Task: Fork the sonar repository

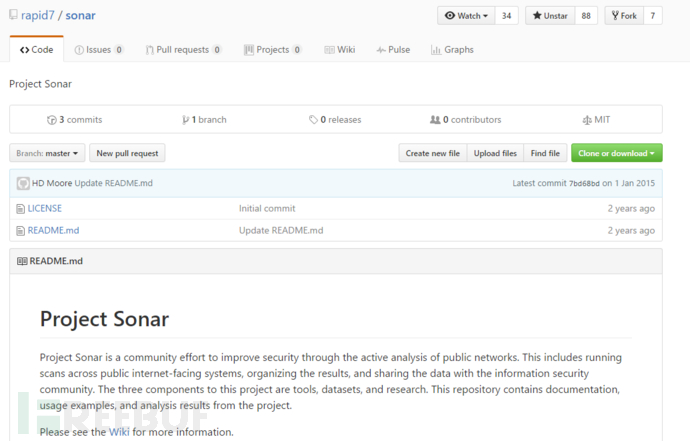Action: pyautogui.click(x=624, y=16)
